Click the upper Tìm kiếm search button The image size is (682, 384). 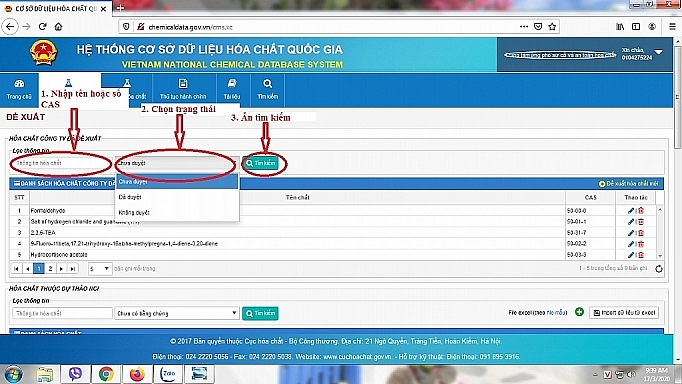click(x=260, y=163)
